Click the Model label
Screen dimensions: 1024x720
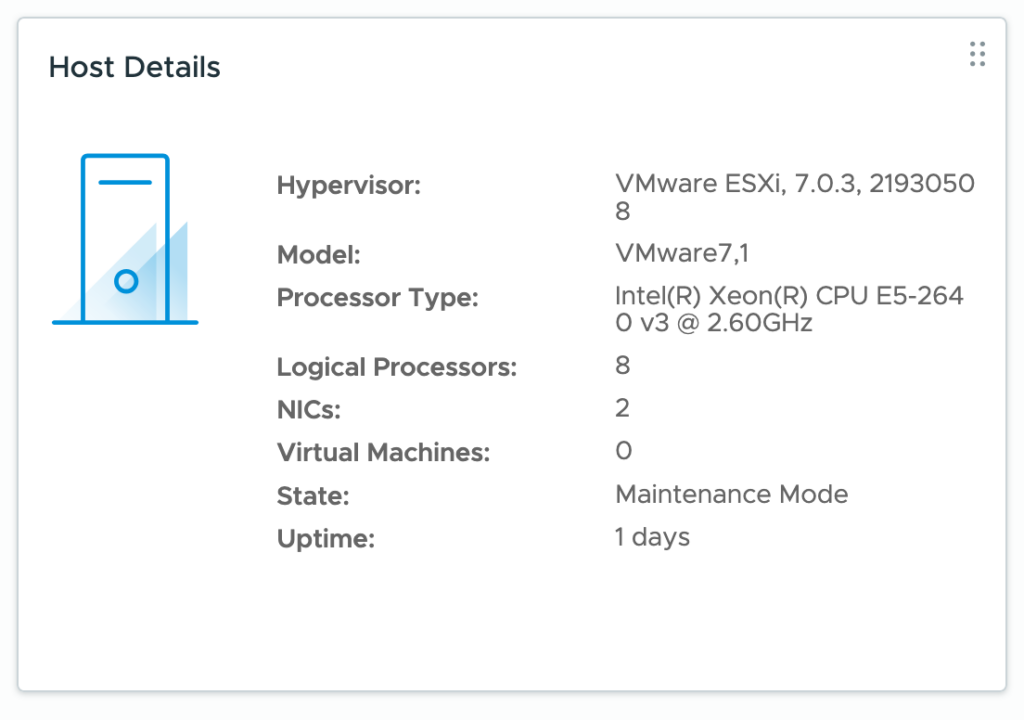click(318, 255)
